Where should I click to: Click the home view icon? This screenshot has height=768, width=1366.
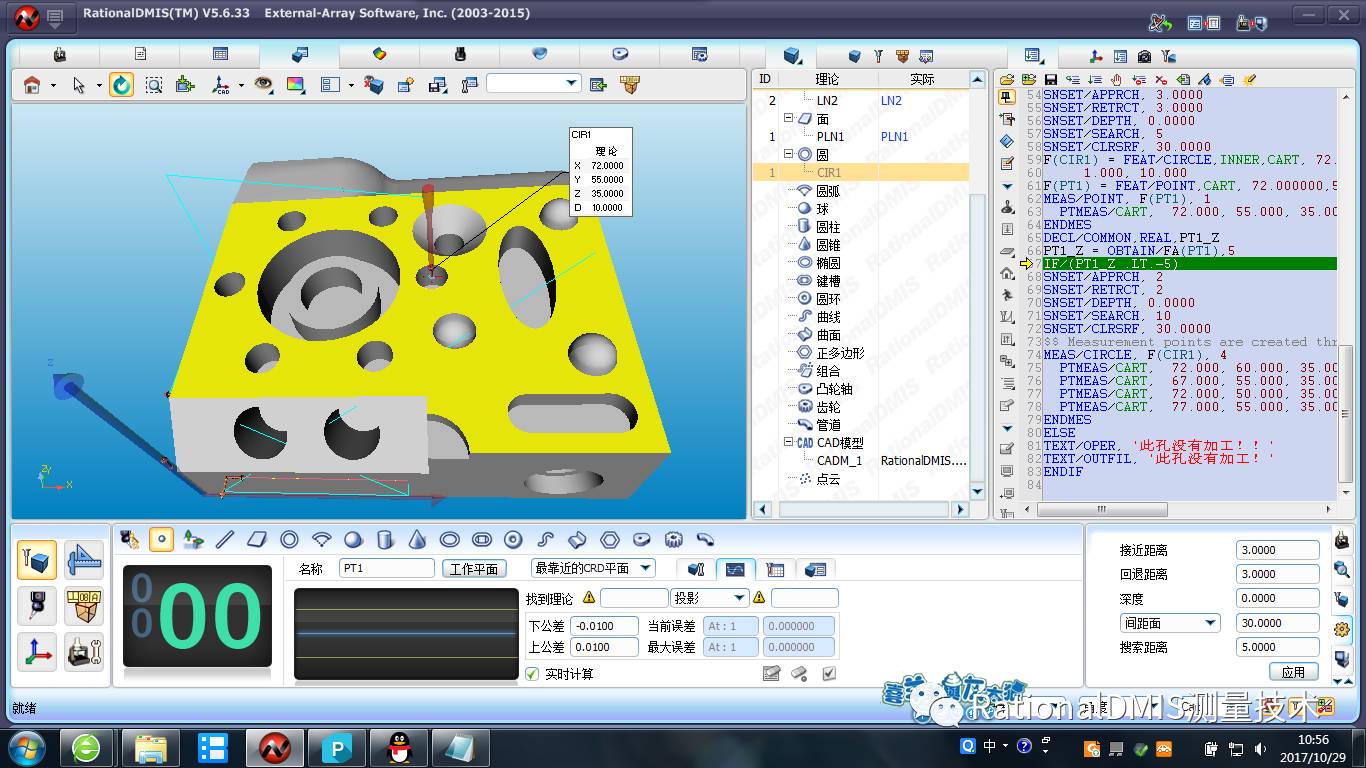[32, 85]
